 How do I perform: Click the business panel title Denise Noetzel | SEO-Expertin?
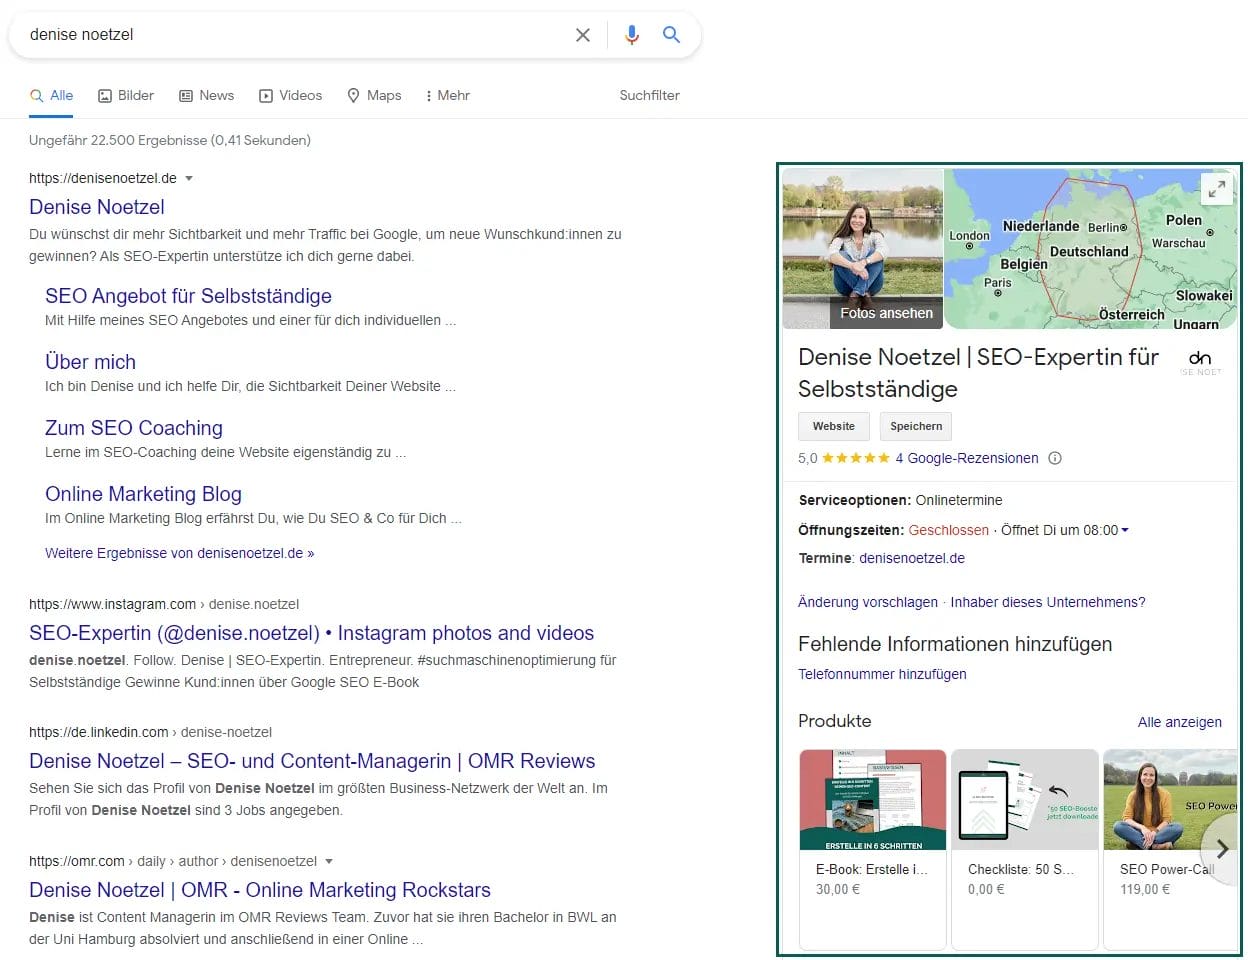978,373
